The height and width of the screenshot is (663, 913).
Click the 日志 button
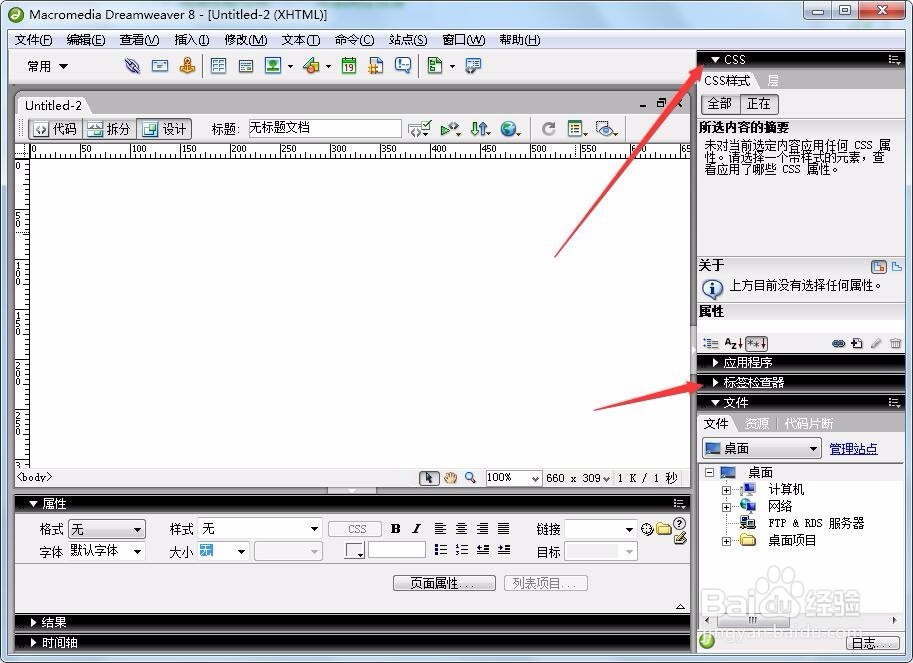[871, 643]
